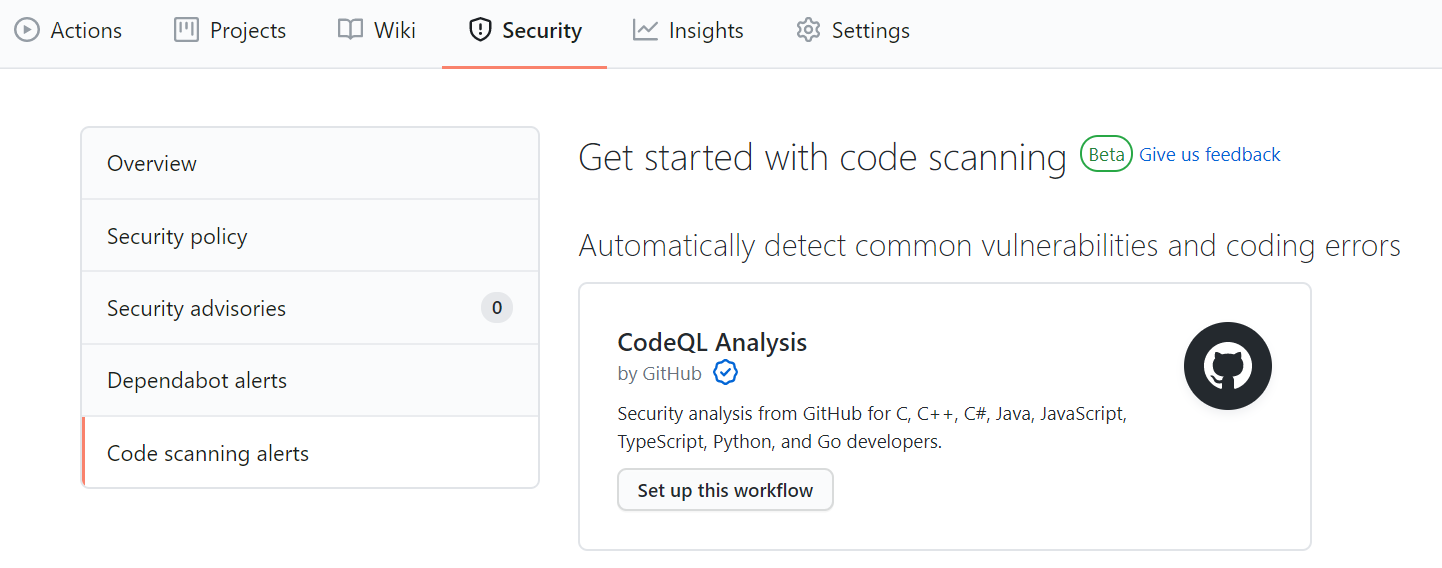The height and width of the screenshot is (568, 1442).
Task: Click the Set up this workflow button
Action: [x=725, y=490]
